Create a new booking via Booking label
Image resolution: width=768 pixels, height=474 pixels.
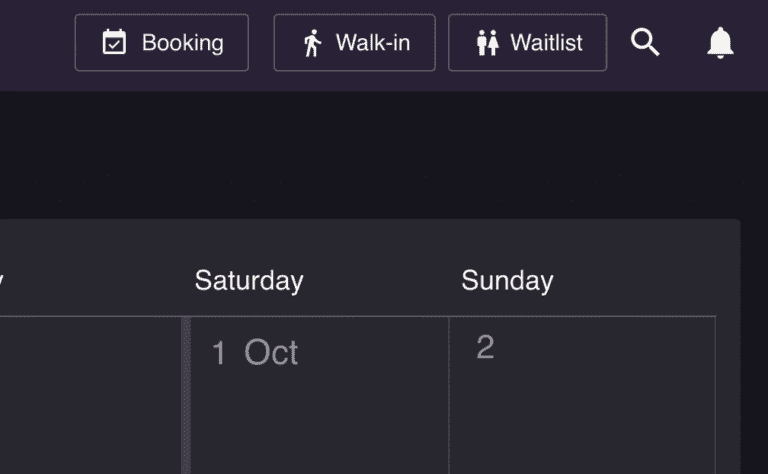tap(182, 43)
